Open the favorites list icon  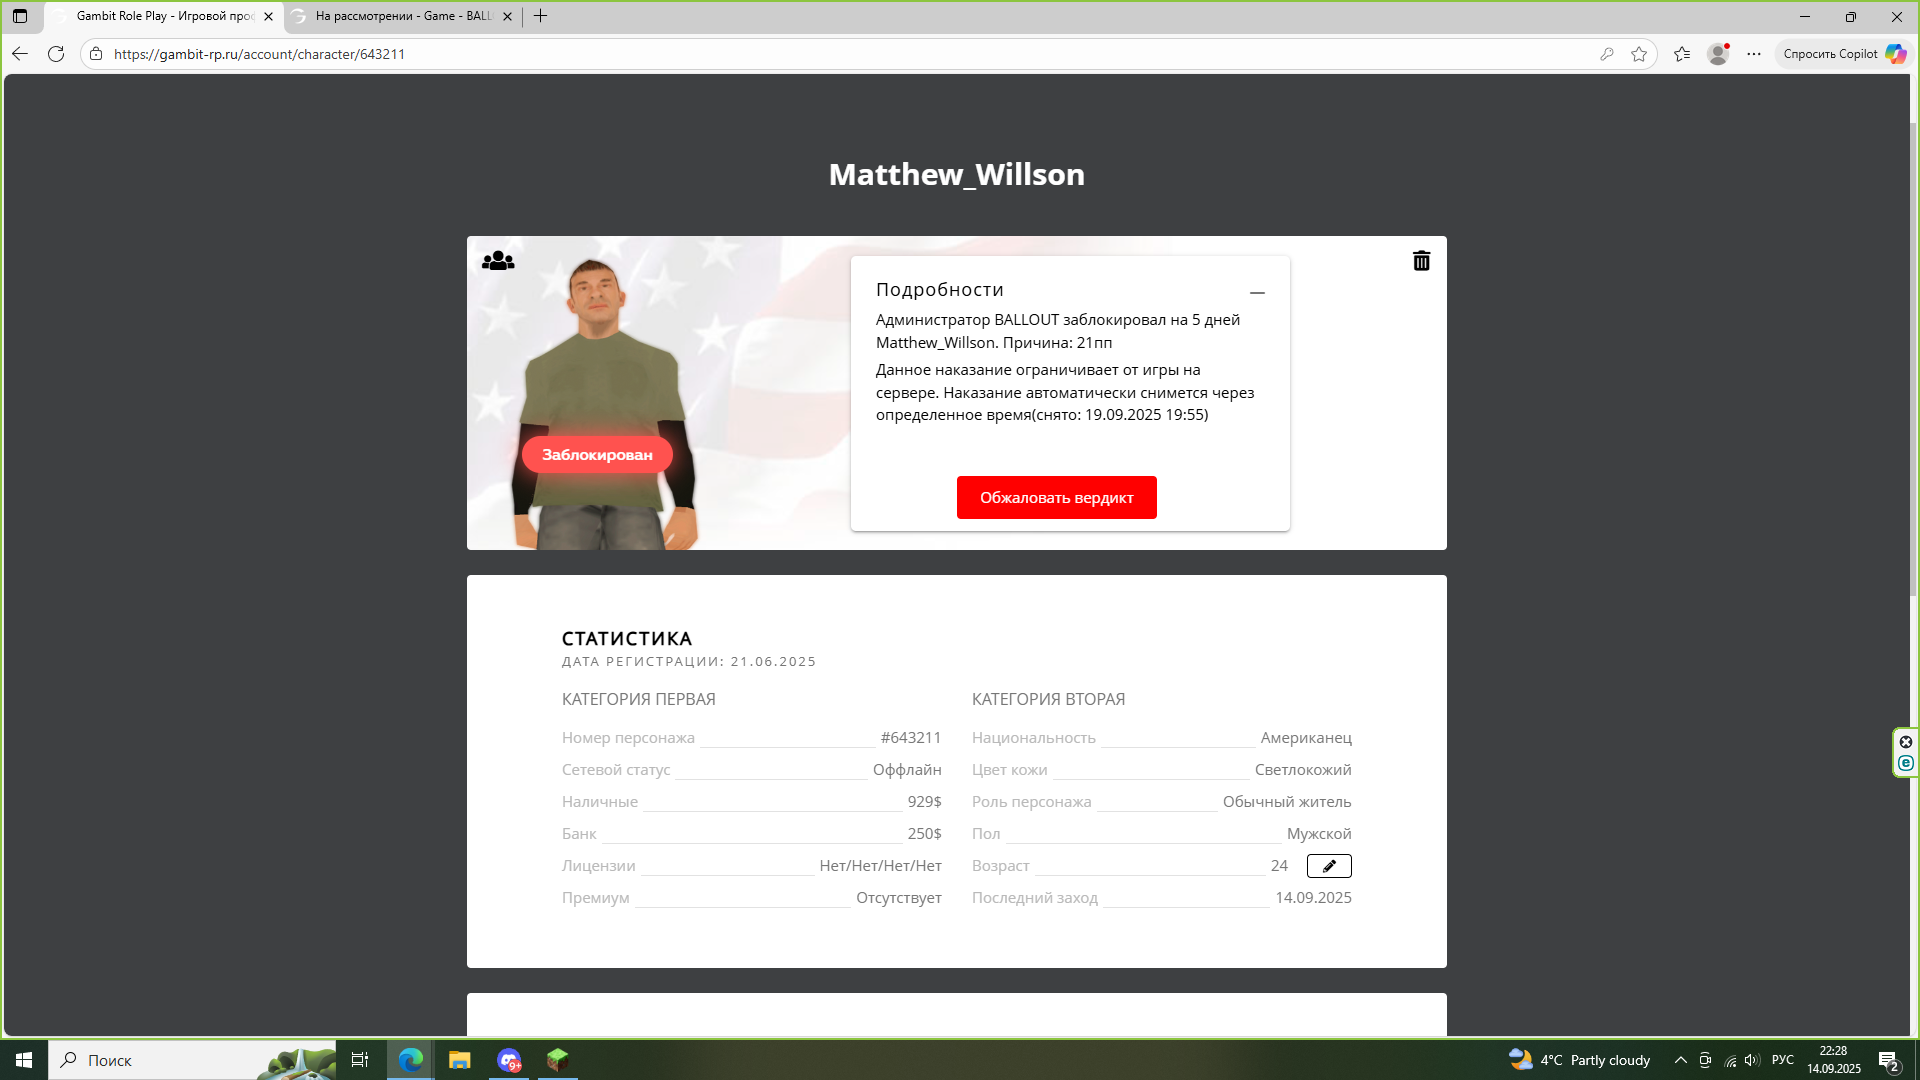[1682, 54]
